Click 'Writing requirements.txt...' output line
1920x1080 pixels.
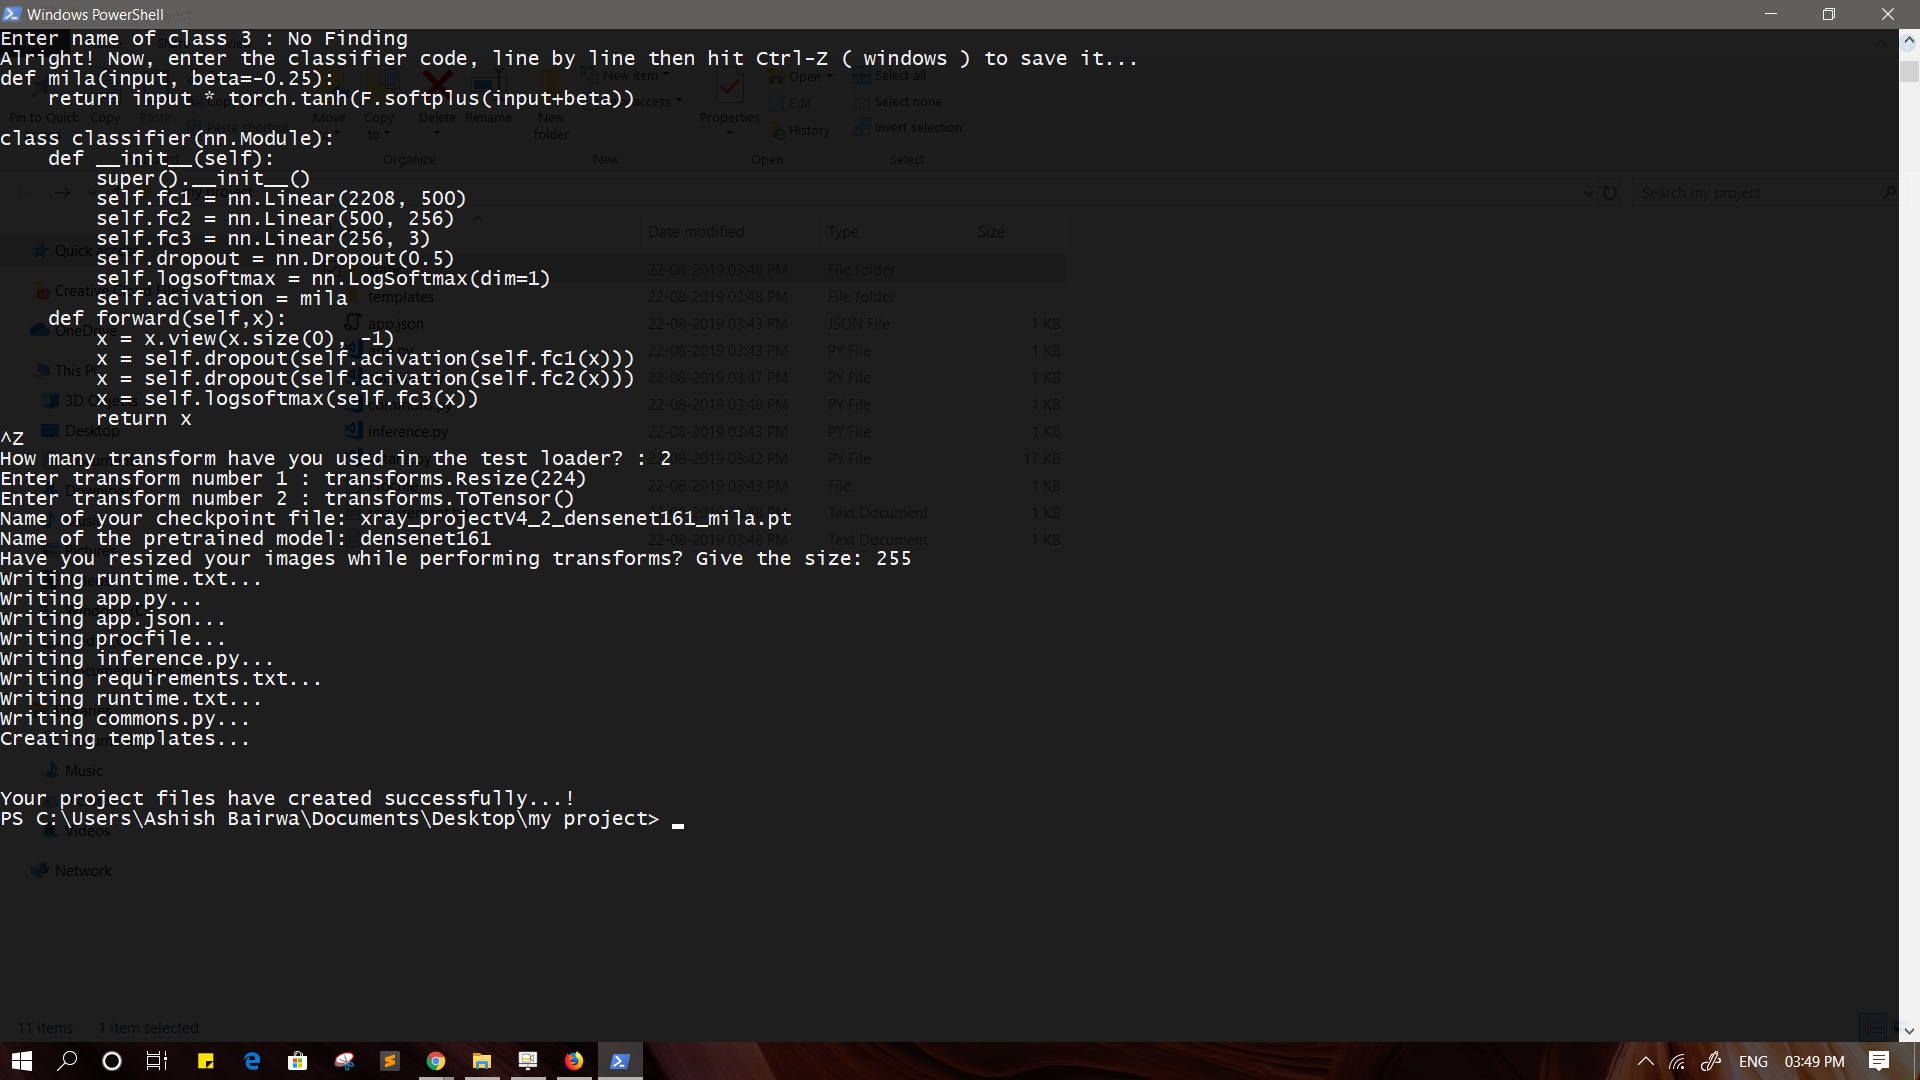coord(161,679)
